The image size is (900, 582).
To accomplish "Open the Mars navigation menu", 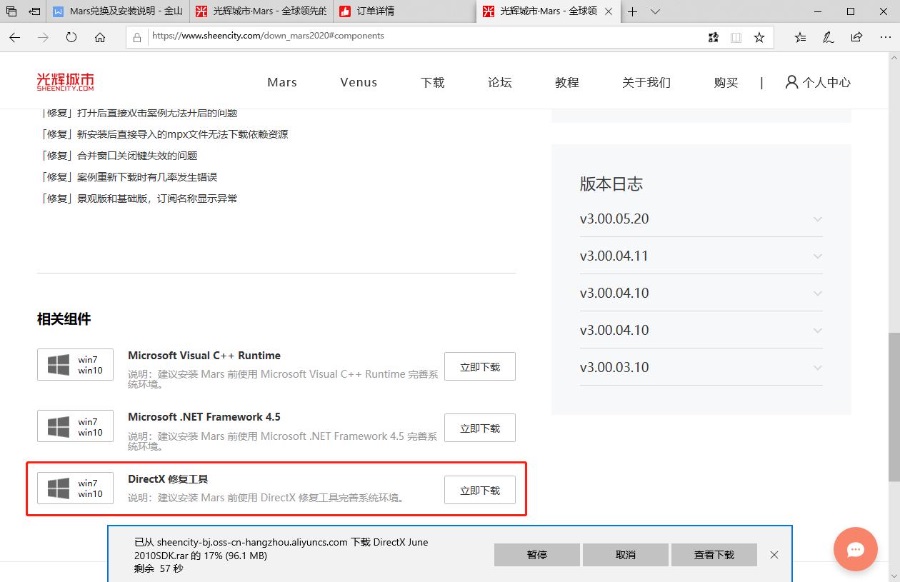I will tap(282, 82).
